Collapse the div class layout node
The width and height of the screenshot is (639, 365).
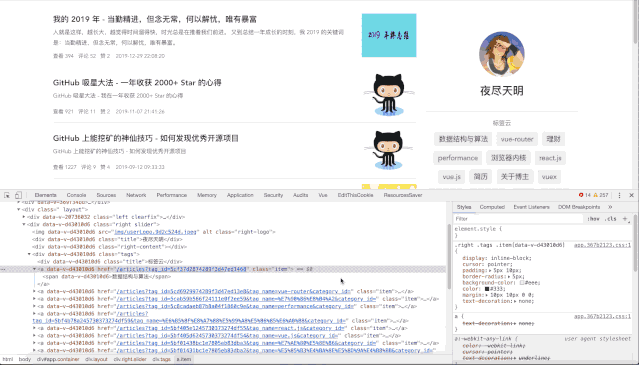[19, 209]
